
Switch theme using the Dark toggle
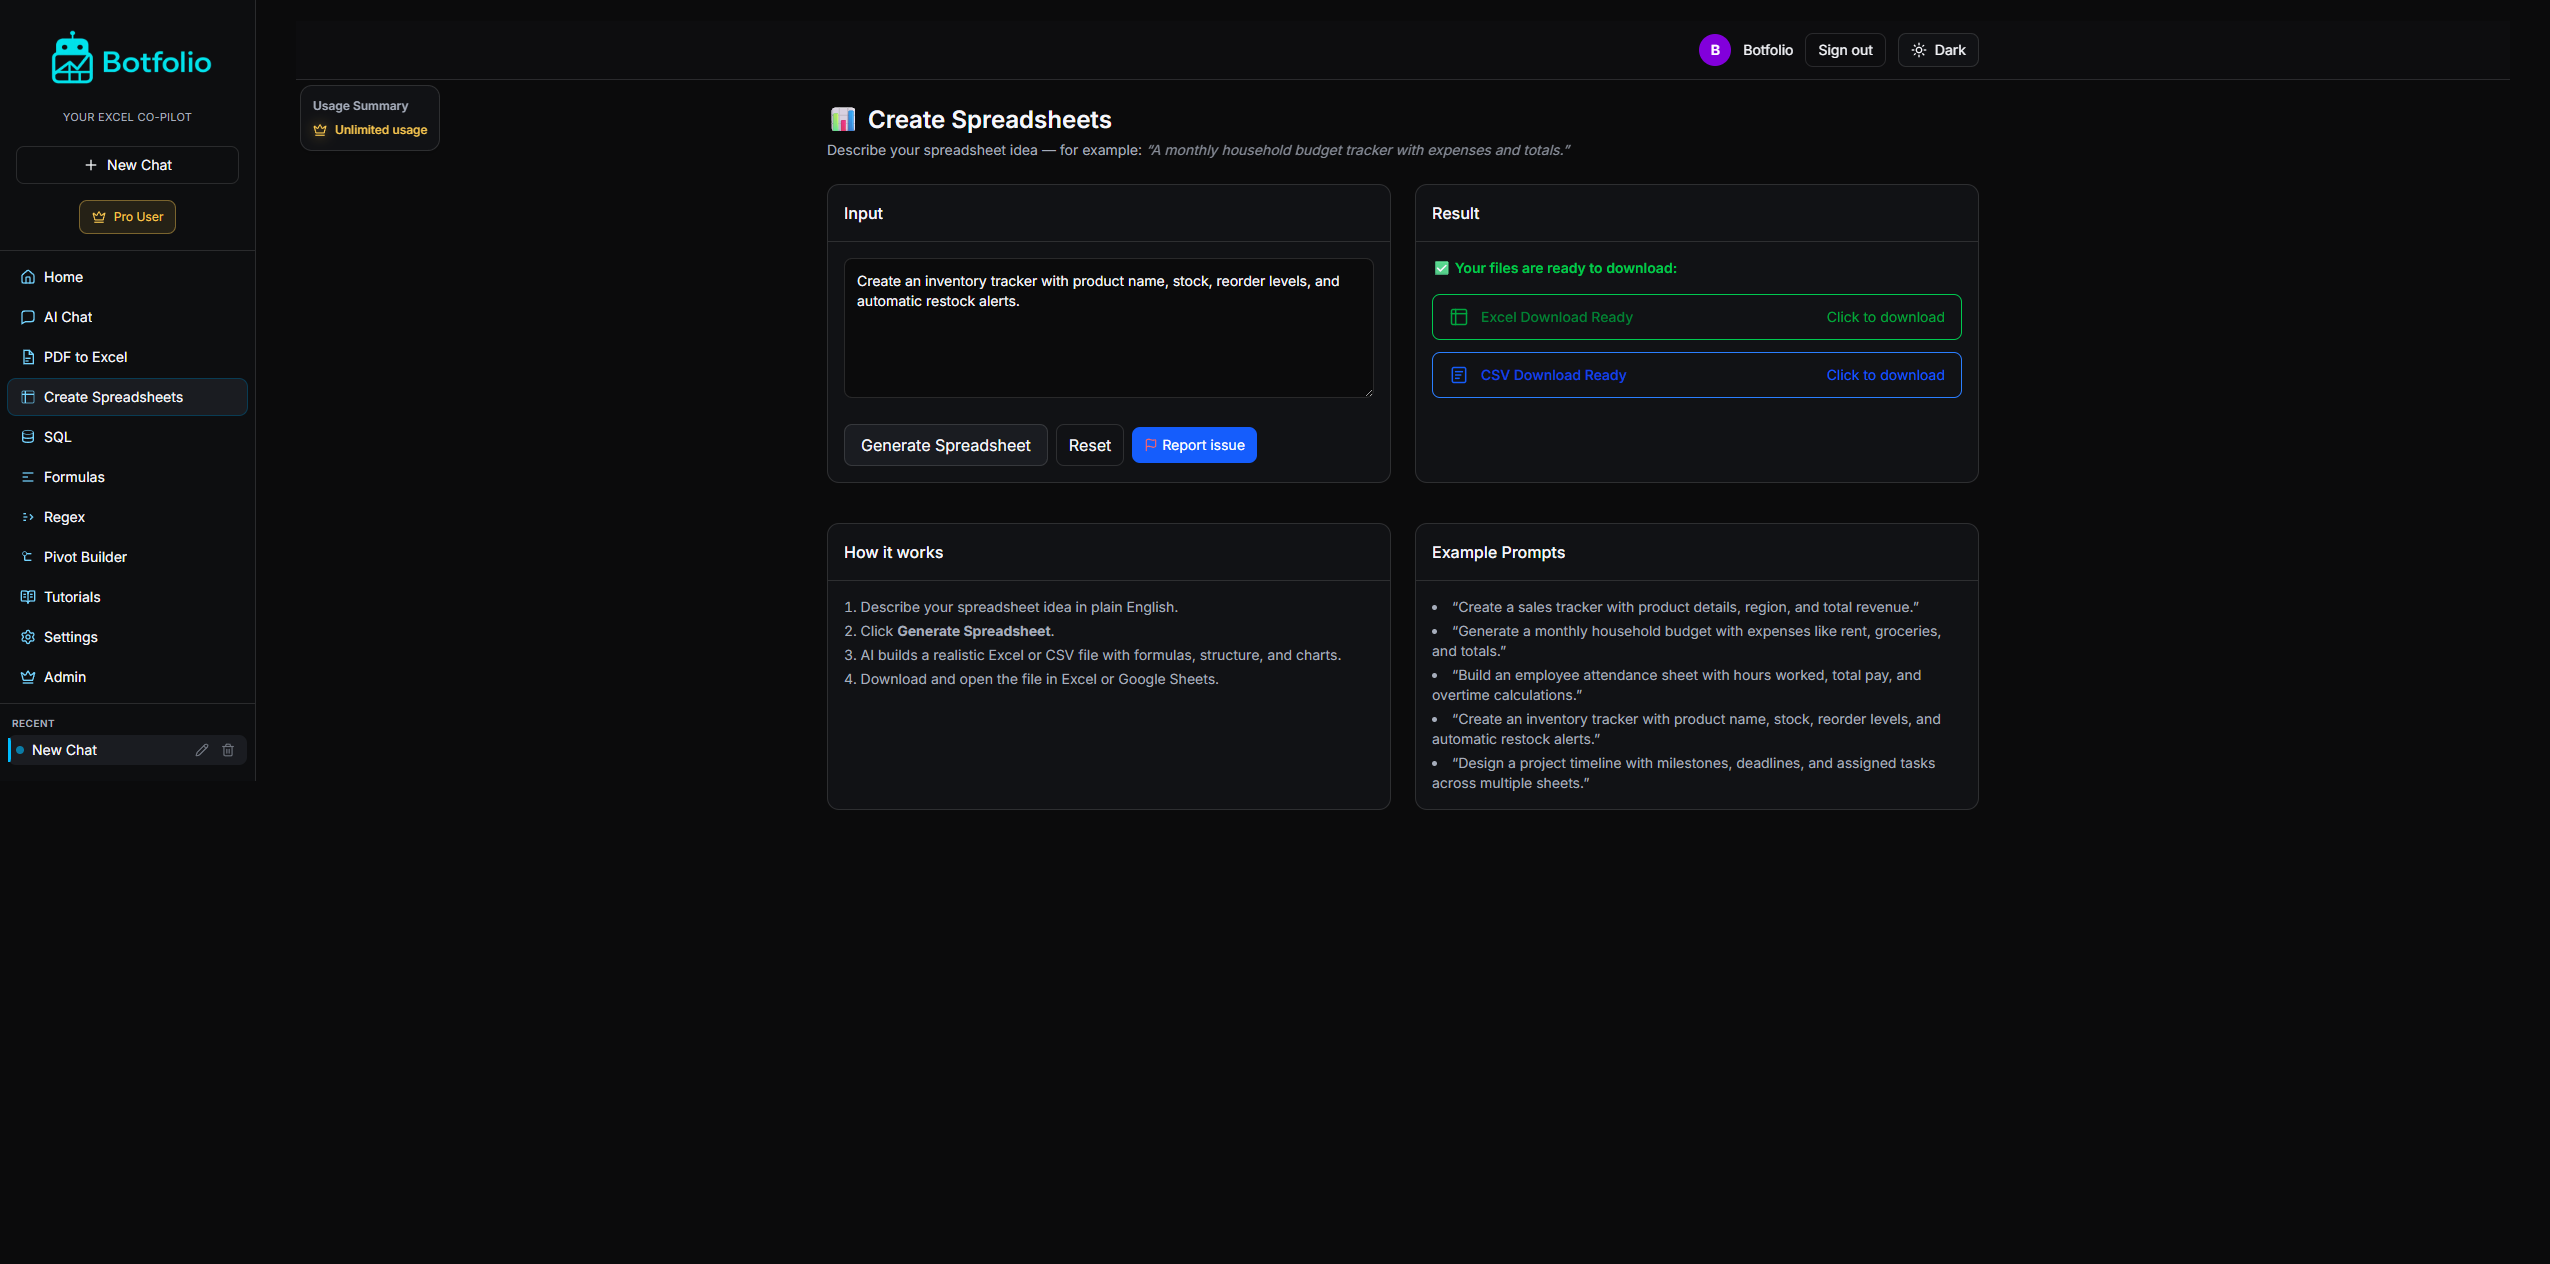[1936, 50]
